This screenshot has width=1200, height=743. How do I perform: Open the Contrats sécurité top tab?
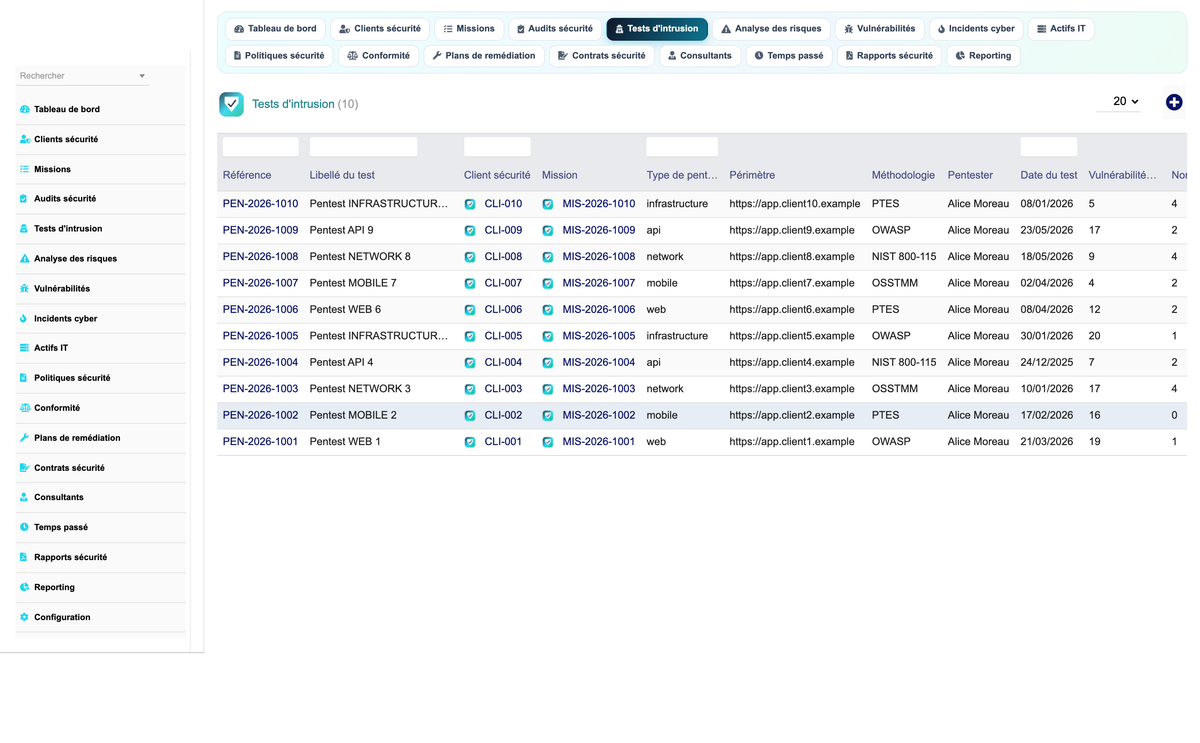click(602, 56)
